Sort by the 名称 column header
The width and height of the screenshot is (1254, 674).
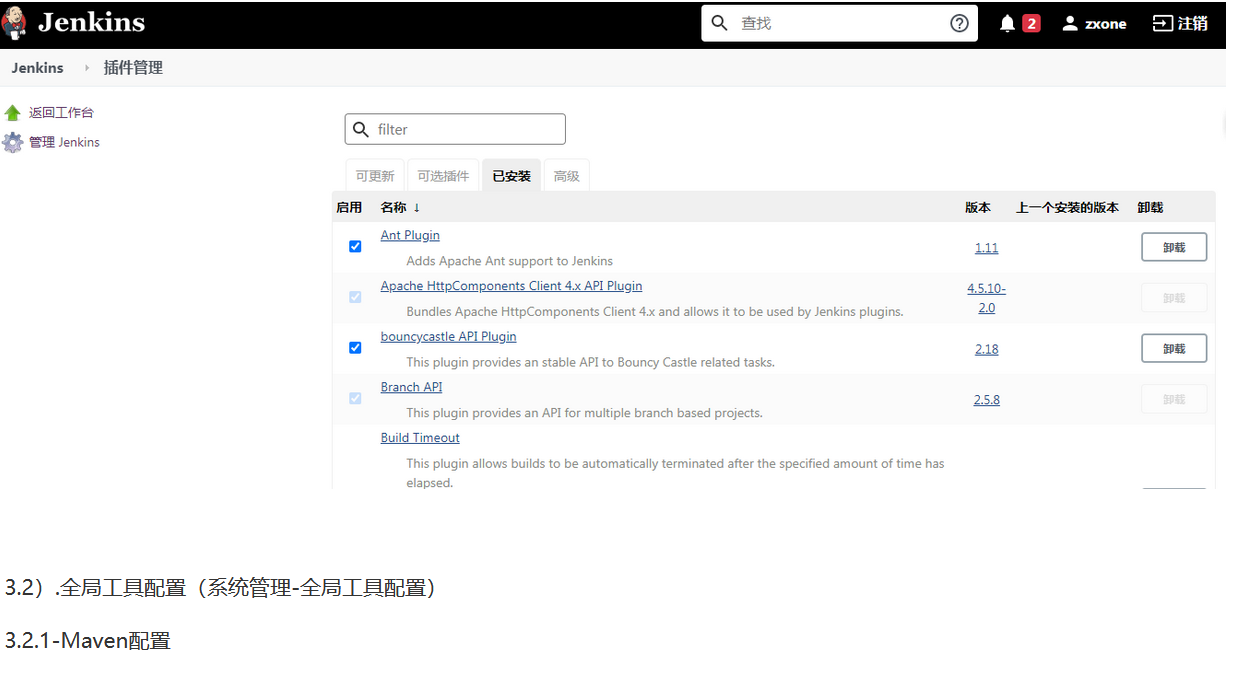400,207
